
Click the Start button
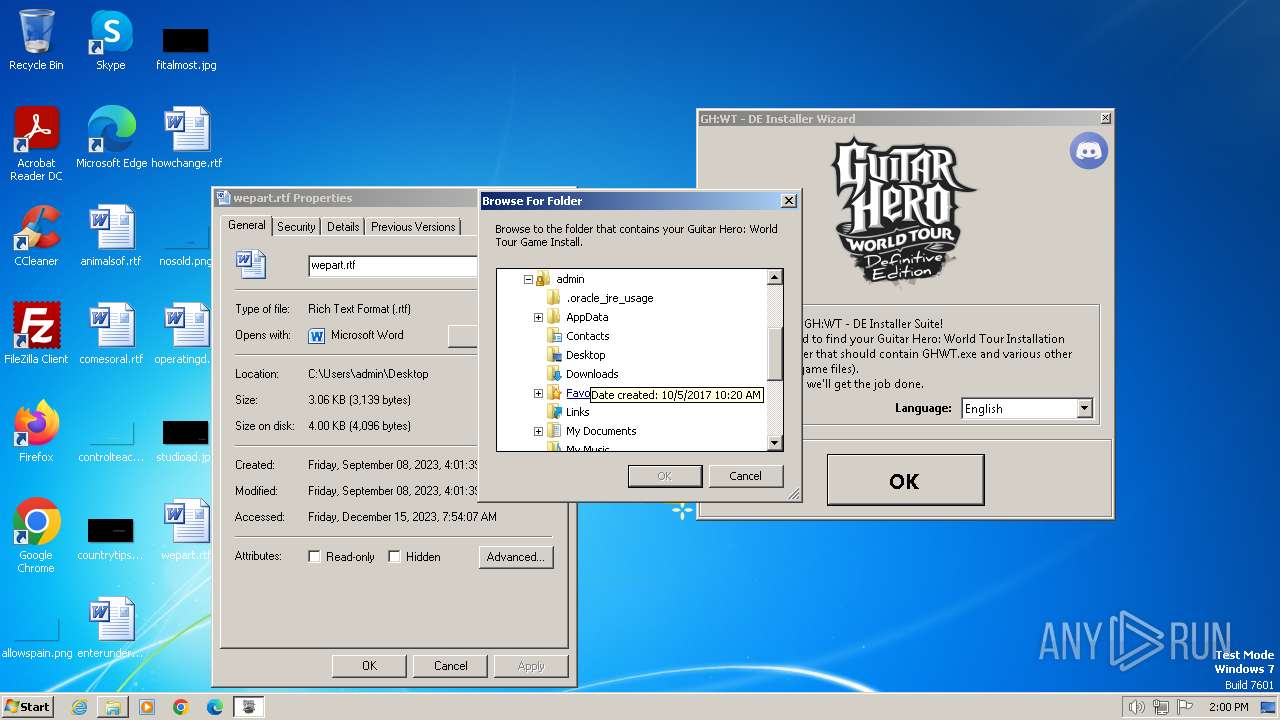pyautogui.click(x=27, y=707)
